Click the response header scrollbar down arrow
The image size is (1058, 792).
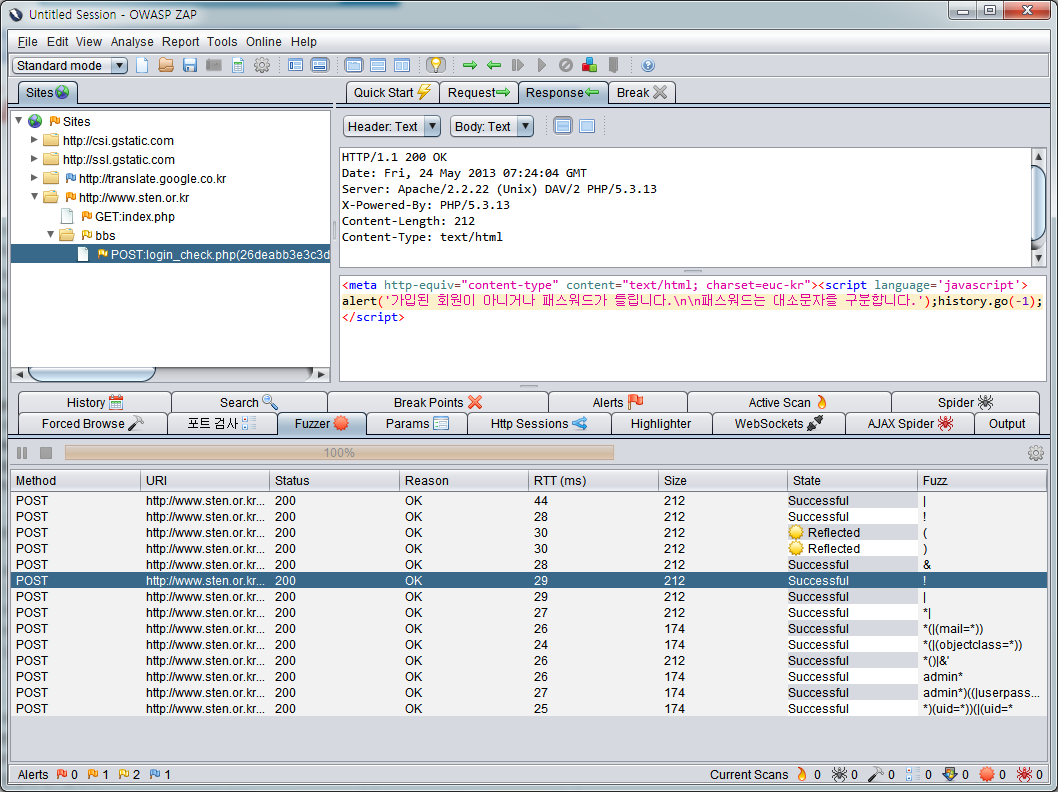click(1038, 258)
